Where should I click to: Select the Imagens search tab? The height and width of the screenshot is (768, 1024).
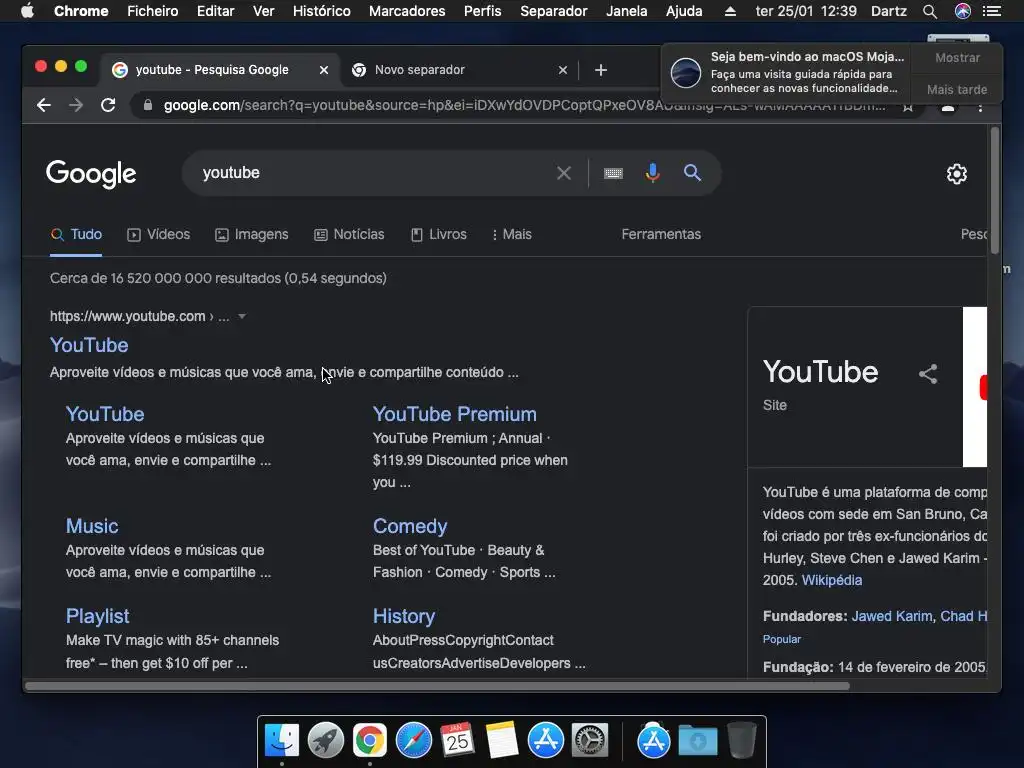click(x=251, y=234)
